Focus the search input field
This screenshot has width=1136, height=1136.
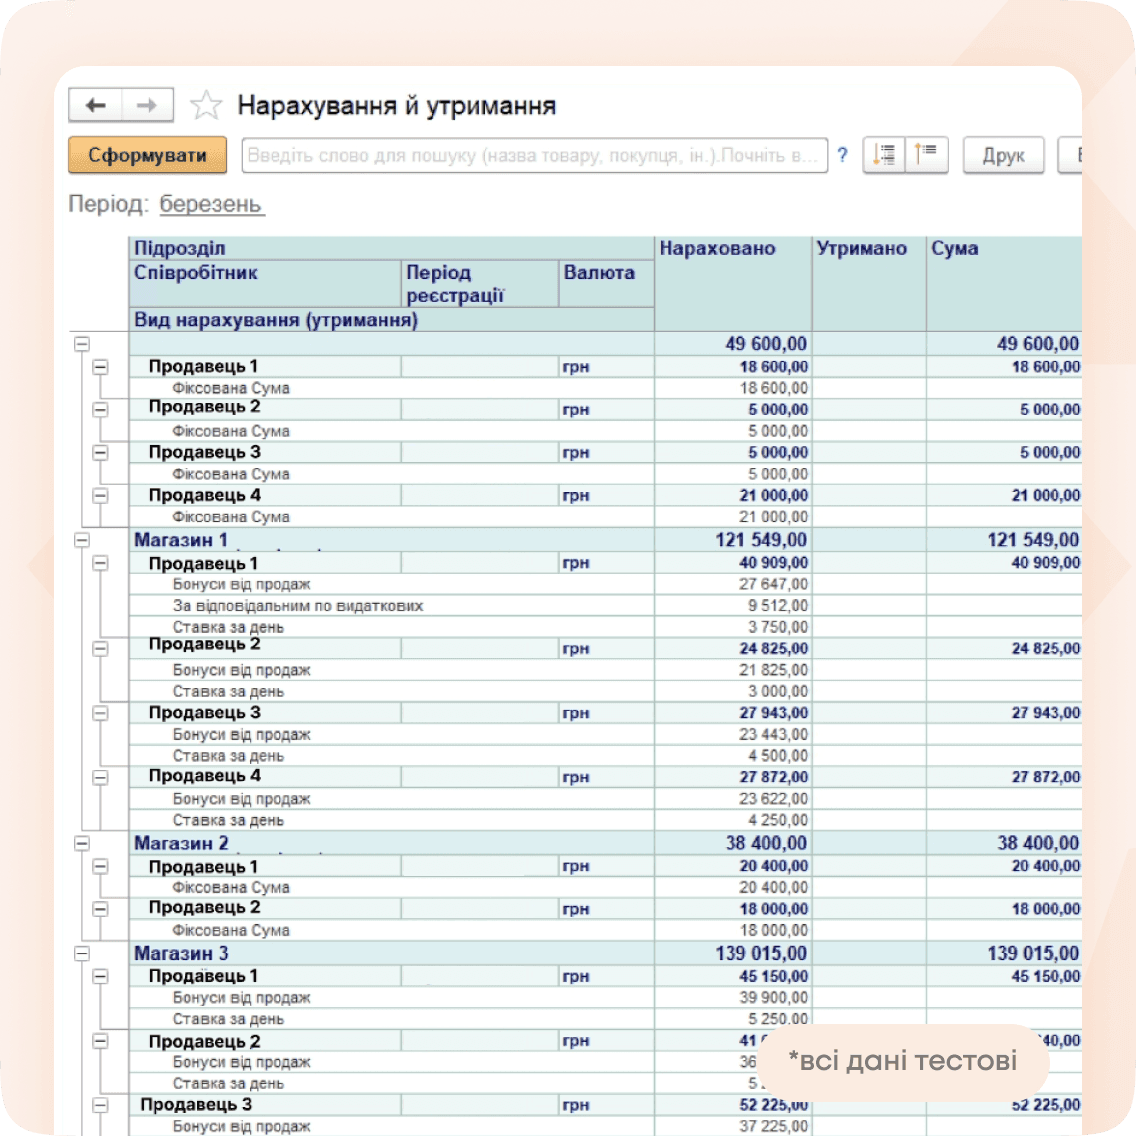(535, 155)
